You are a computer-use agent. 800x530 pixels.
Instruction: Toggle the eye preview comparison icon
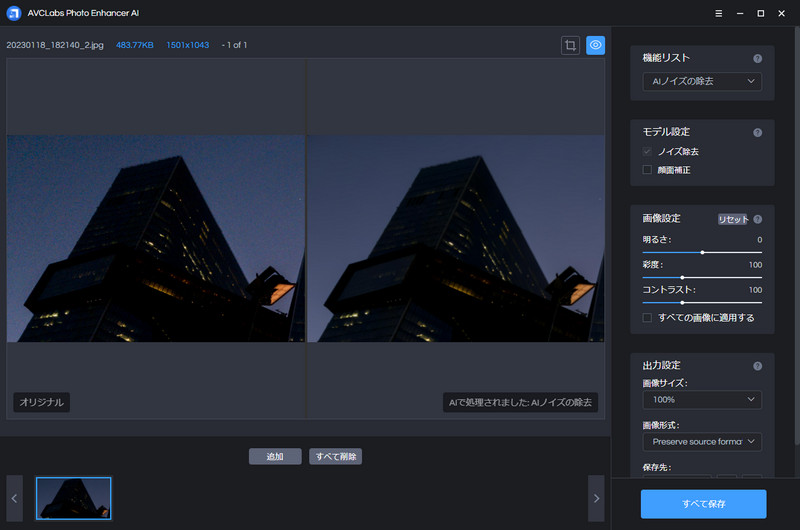tap(595, 45)
